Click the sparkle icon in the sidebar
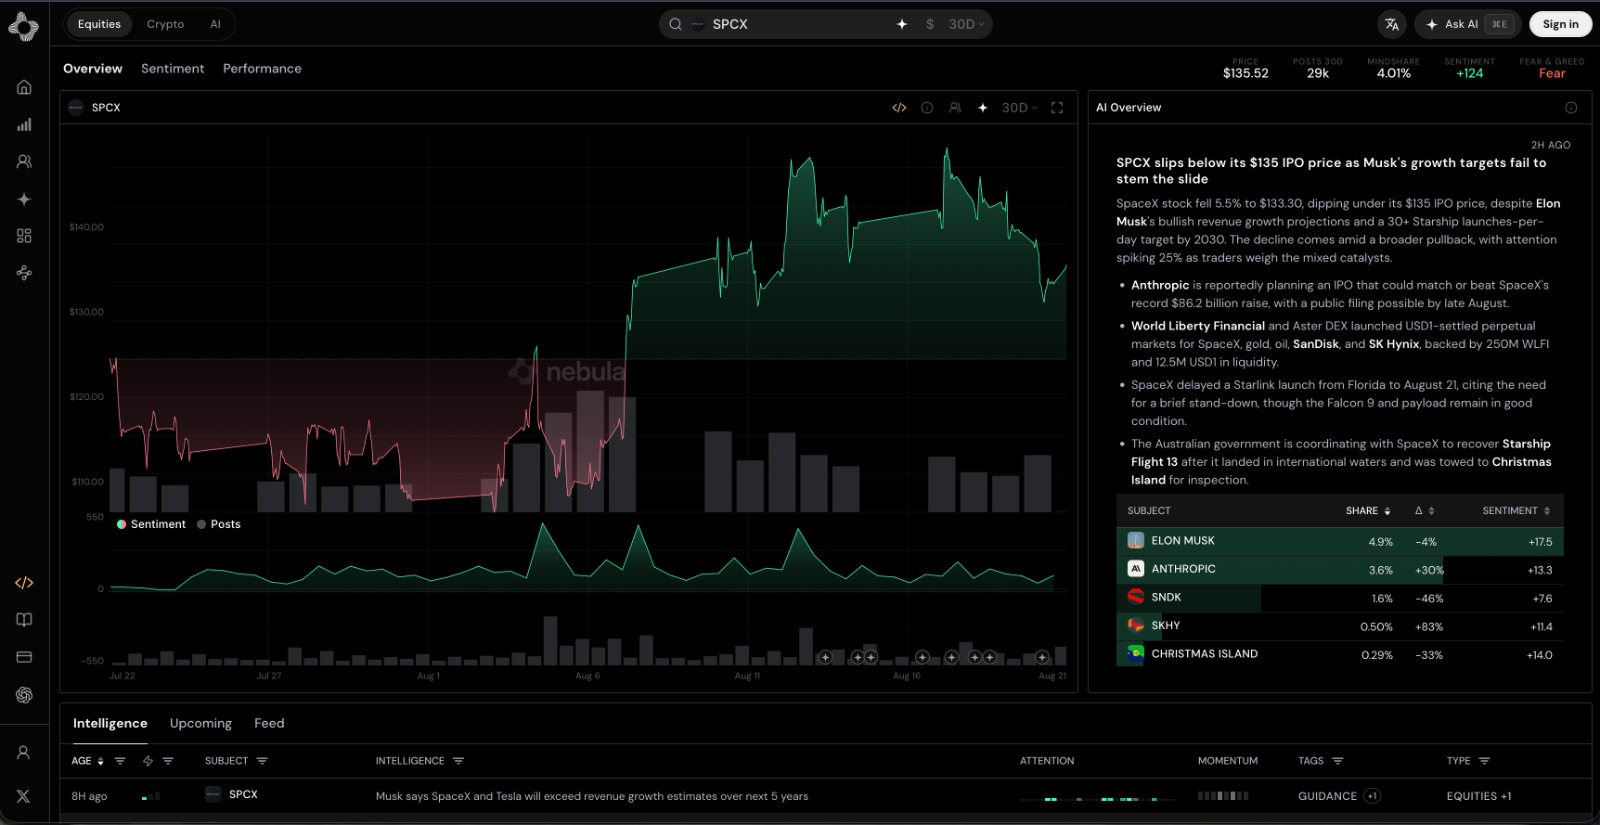Viewport: 1600px width, 825px height. click(x=24, y=199)
